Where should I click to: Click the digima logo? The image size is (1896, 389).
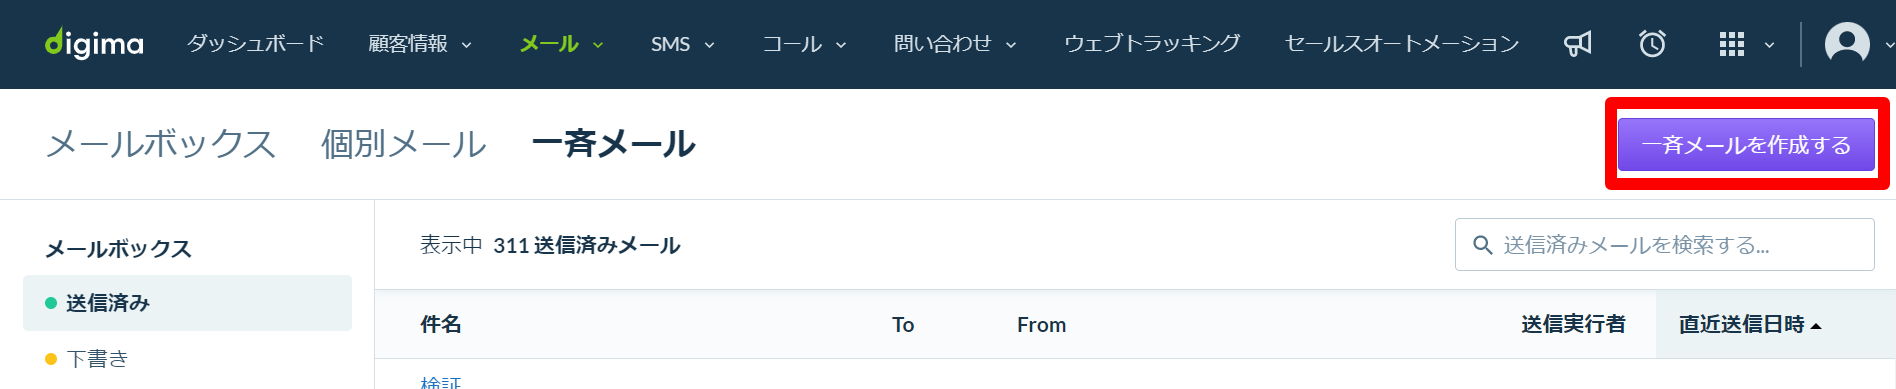(x=94, y=43)
